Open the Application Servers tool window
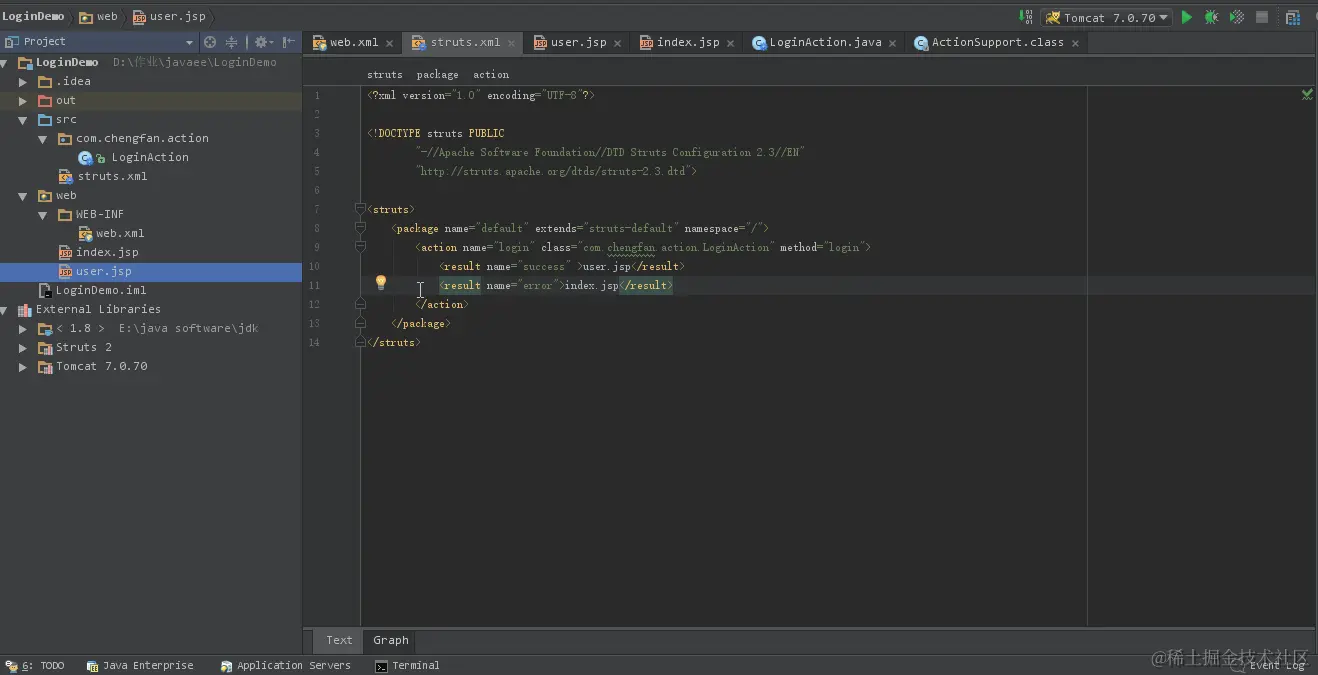The height and width of the screenshot is (675, 1318). 286,666
